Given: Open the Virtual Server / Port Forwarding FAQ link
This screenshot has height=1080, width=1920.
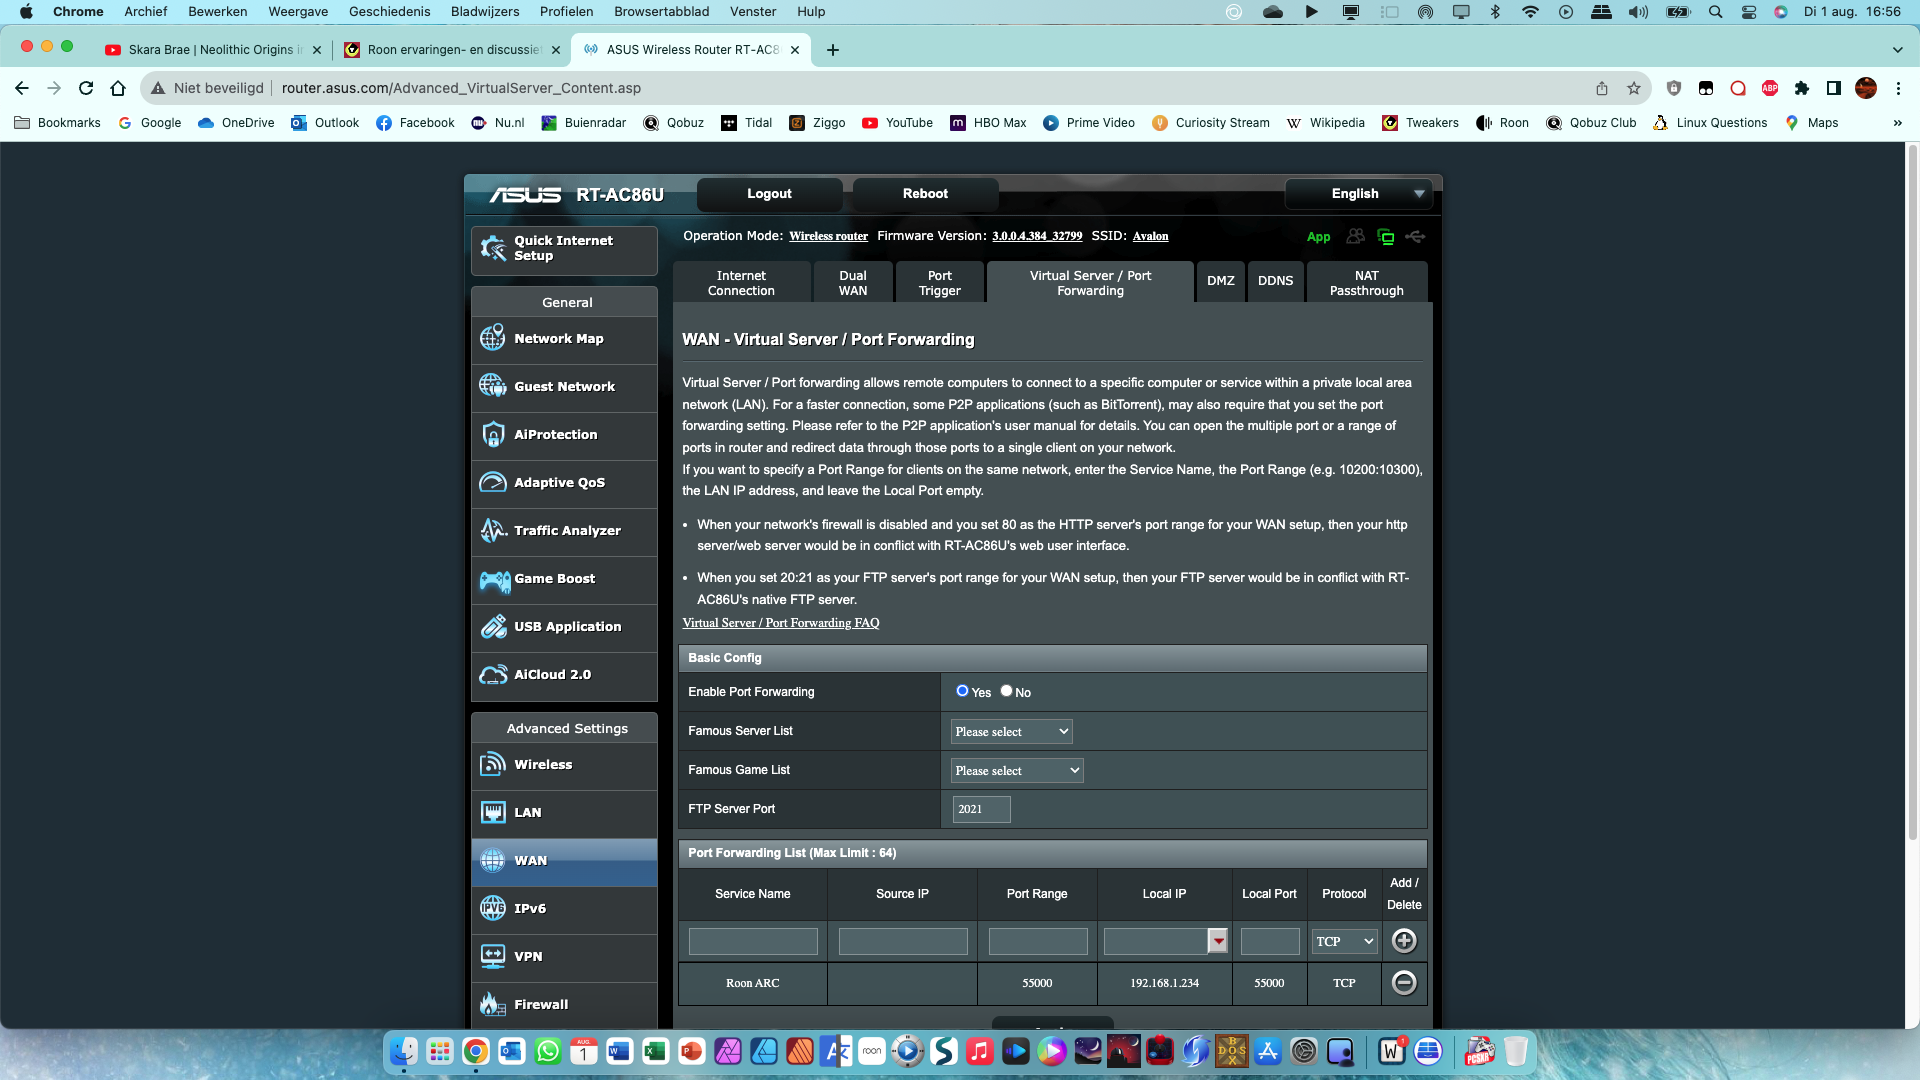Looking at the screenshot, I should tap(781, 623).
